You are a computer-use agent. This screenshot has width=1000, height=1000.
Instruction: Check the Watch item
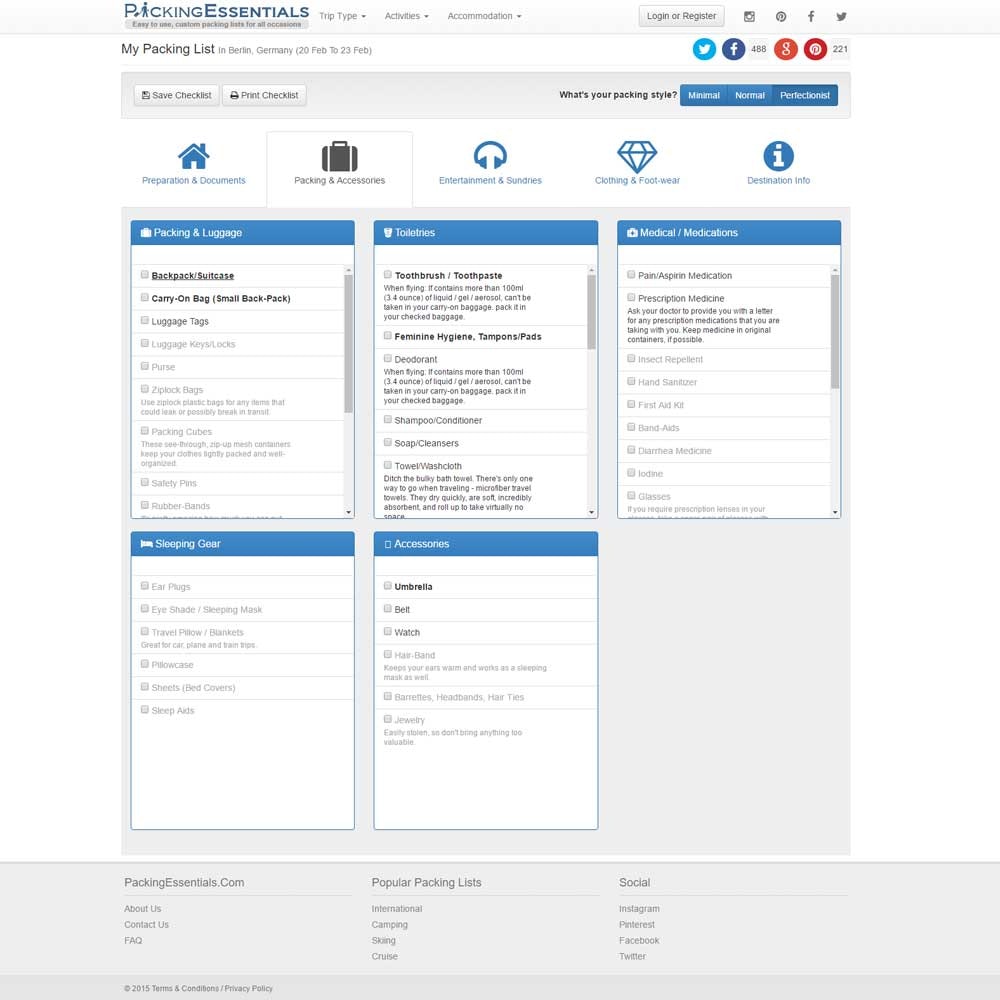tap(388, 631)
